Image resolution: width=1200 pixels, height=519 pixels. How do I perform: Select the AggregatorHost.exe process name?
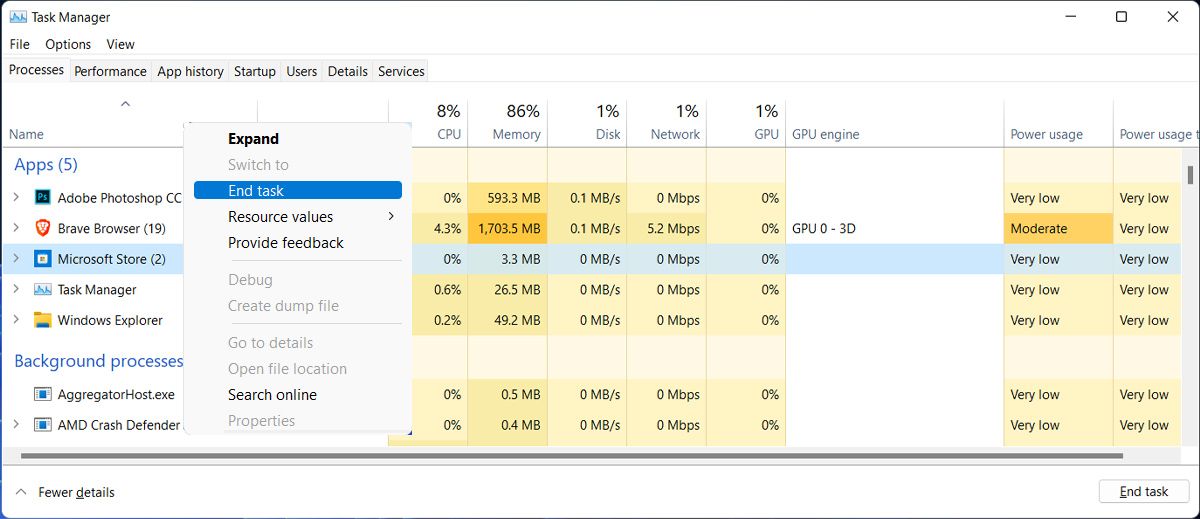pyautogui.click(x=116, y=394)
